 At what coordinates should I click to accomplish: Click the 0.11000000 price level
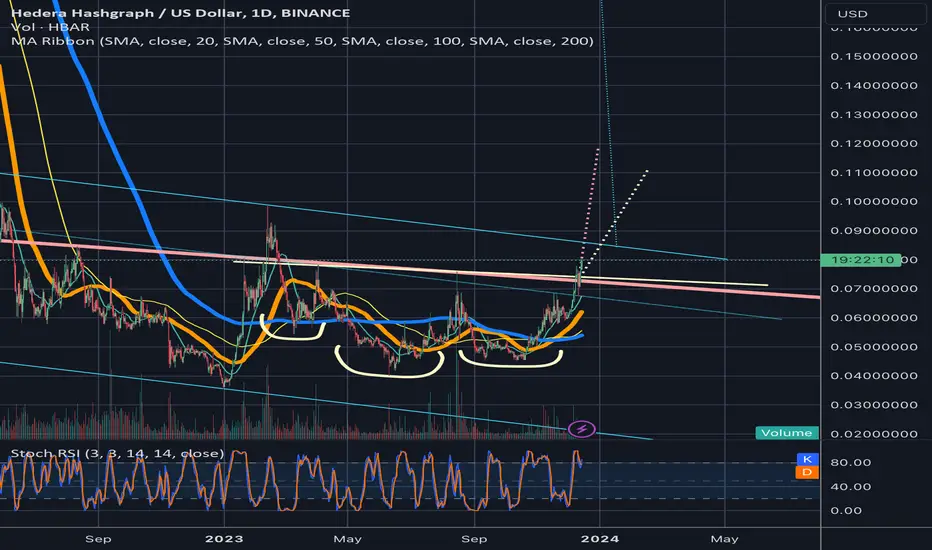pyautogui.click(x=874, y=173)
